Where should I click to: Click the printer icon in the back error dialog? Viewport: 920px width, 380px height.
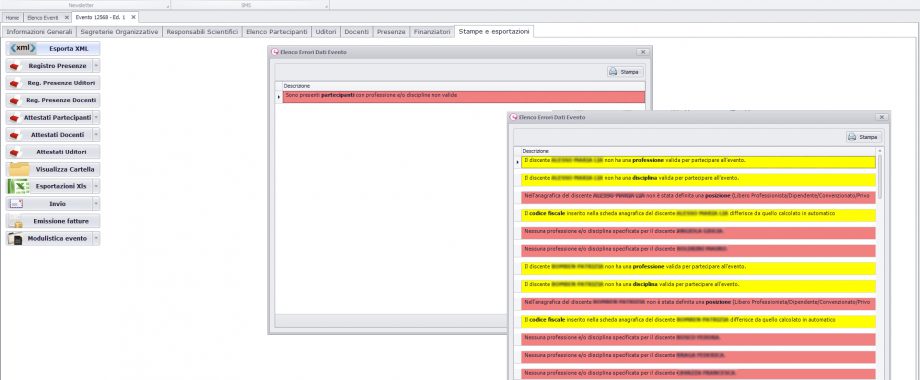(613, 72)
